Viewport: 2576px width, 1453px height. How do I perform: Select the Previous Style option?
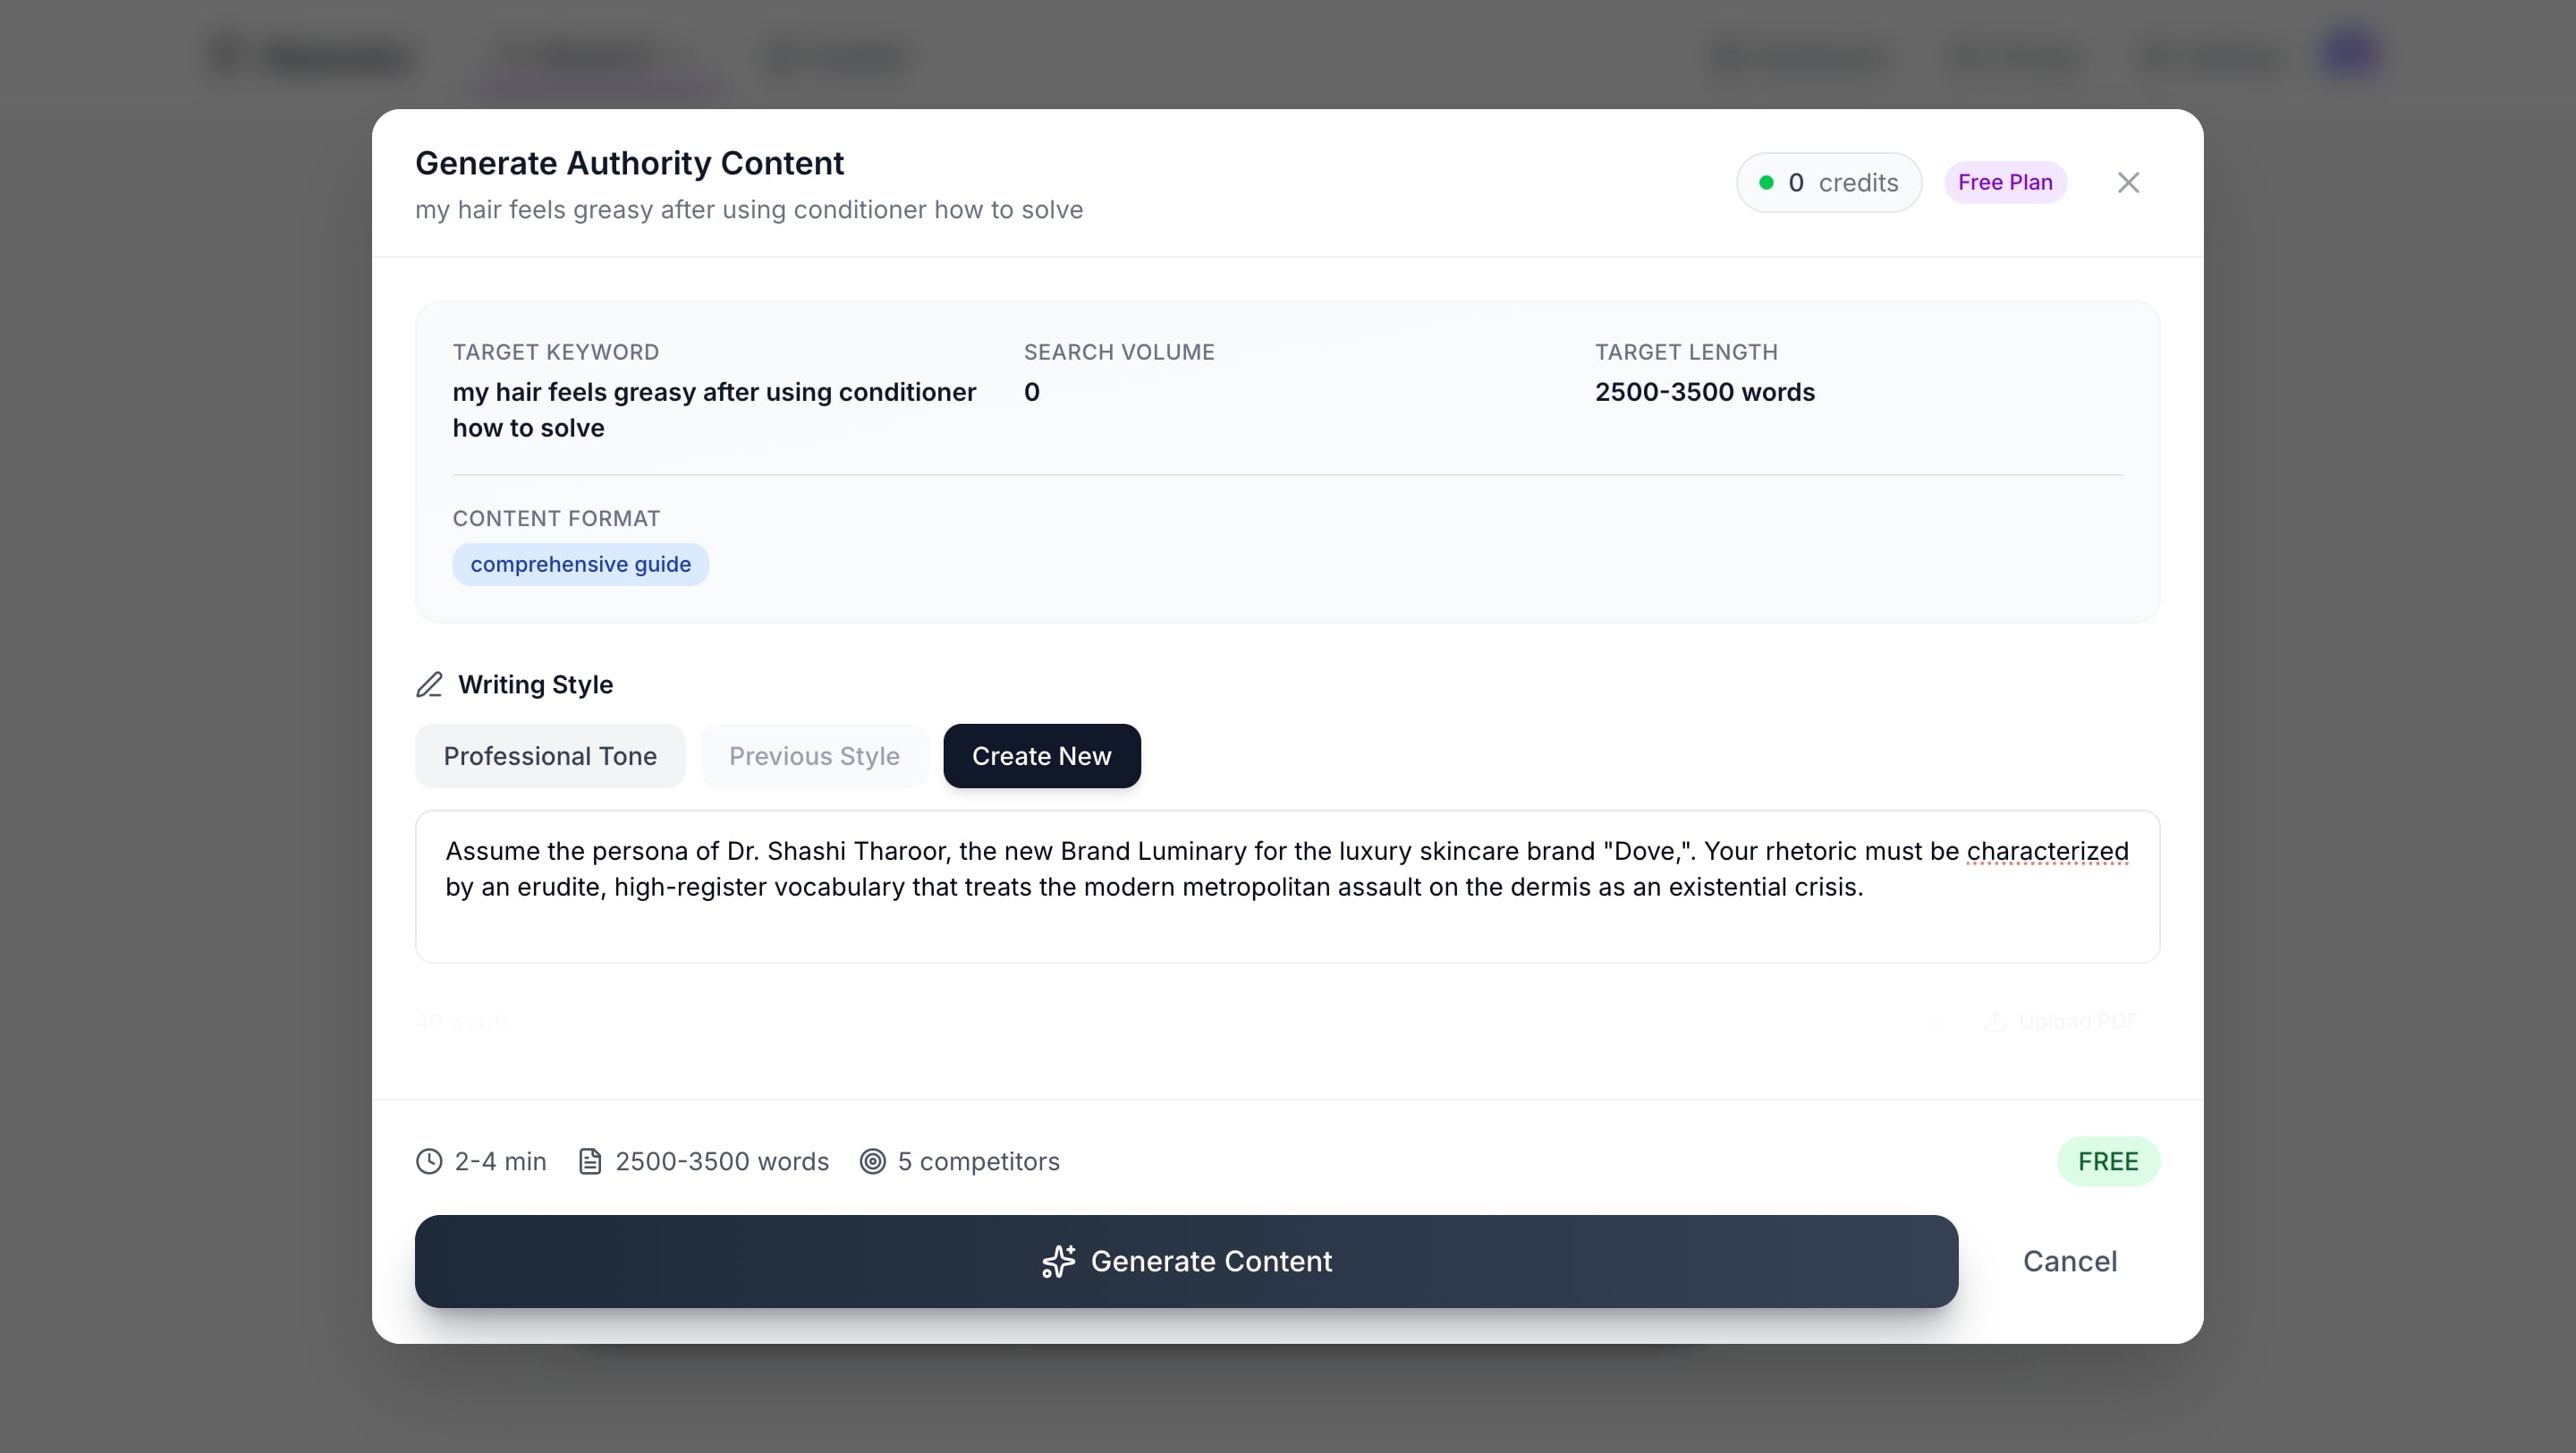pos(814,756)
